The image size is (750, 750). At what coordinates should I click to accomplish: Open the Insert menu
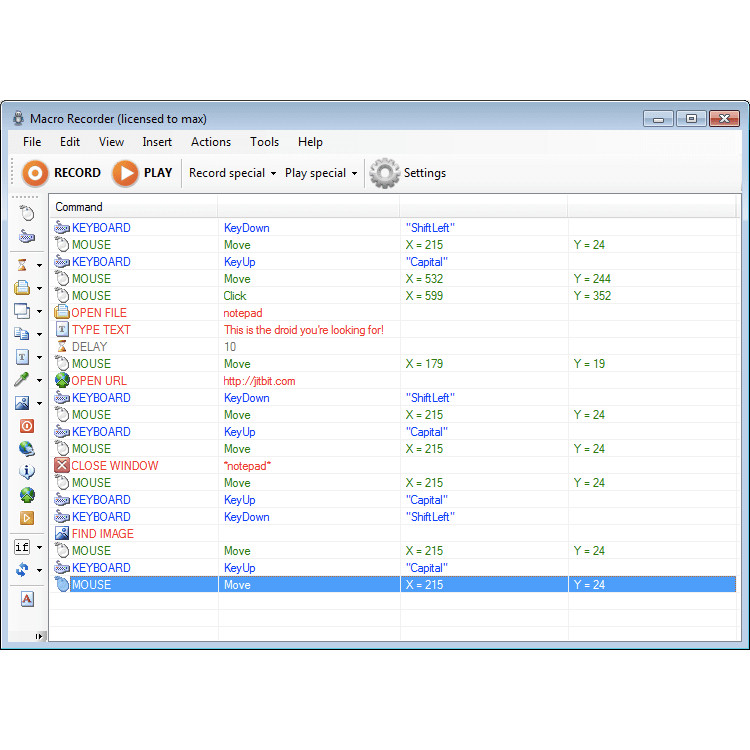157,142
